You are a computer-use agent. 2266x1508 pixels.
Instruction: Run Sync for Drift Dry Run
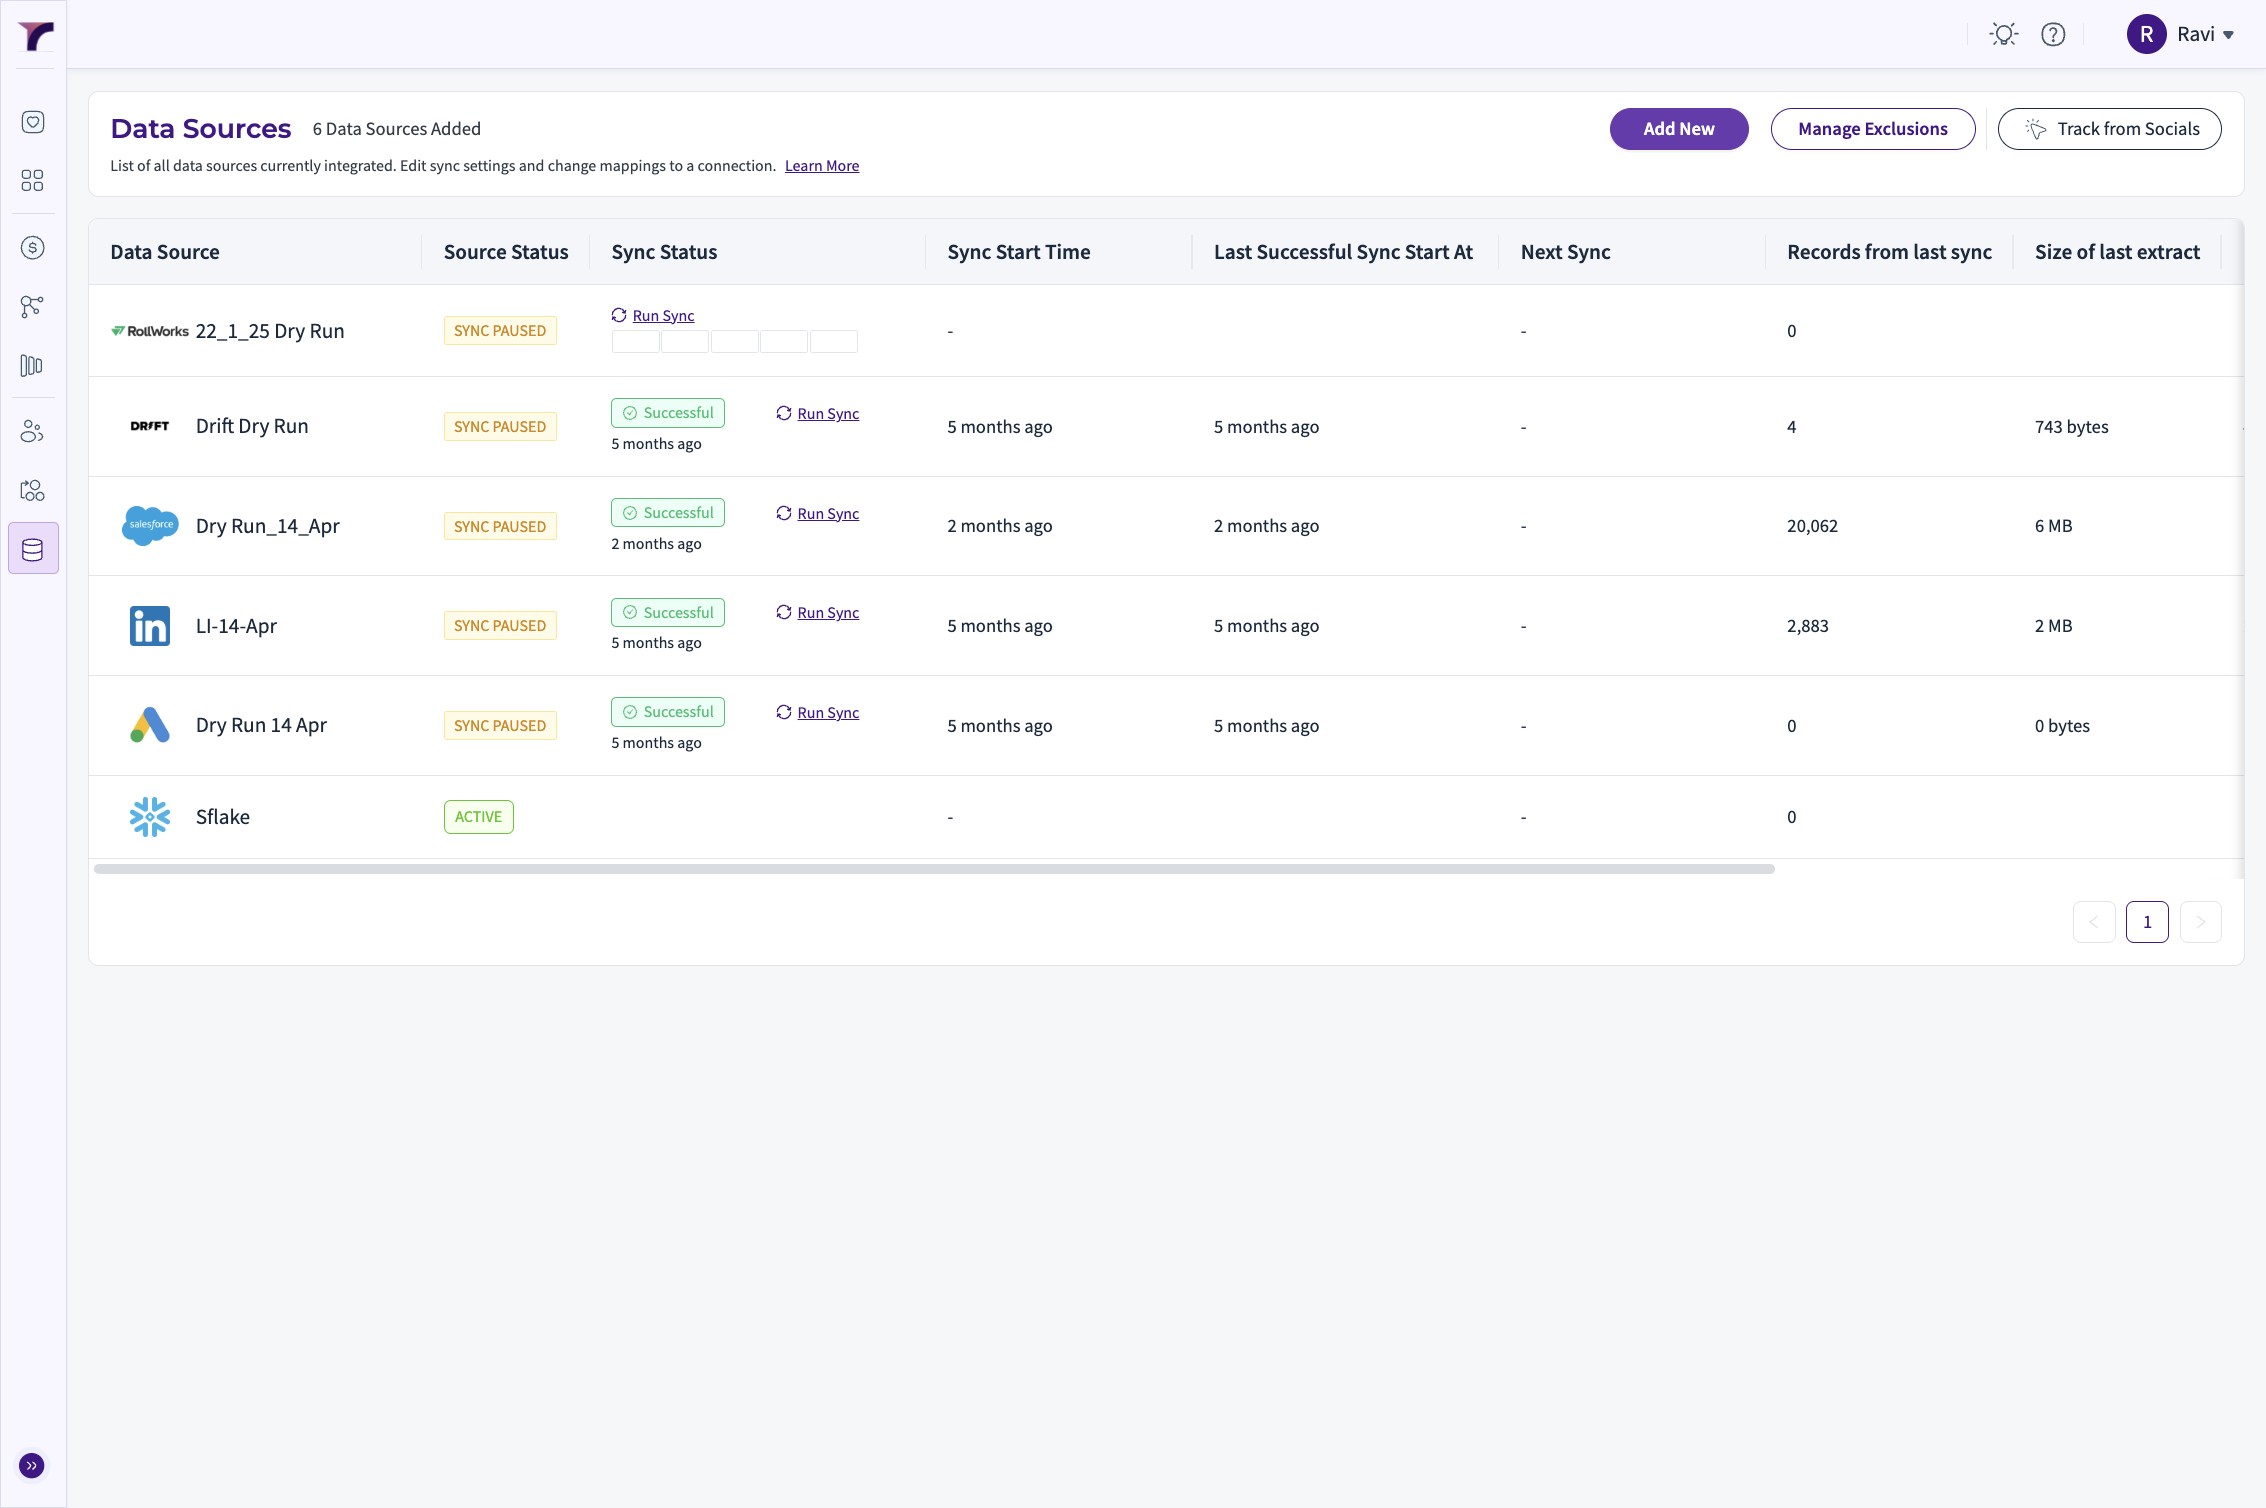[827, 414]
